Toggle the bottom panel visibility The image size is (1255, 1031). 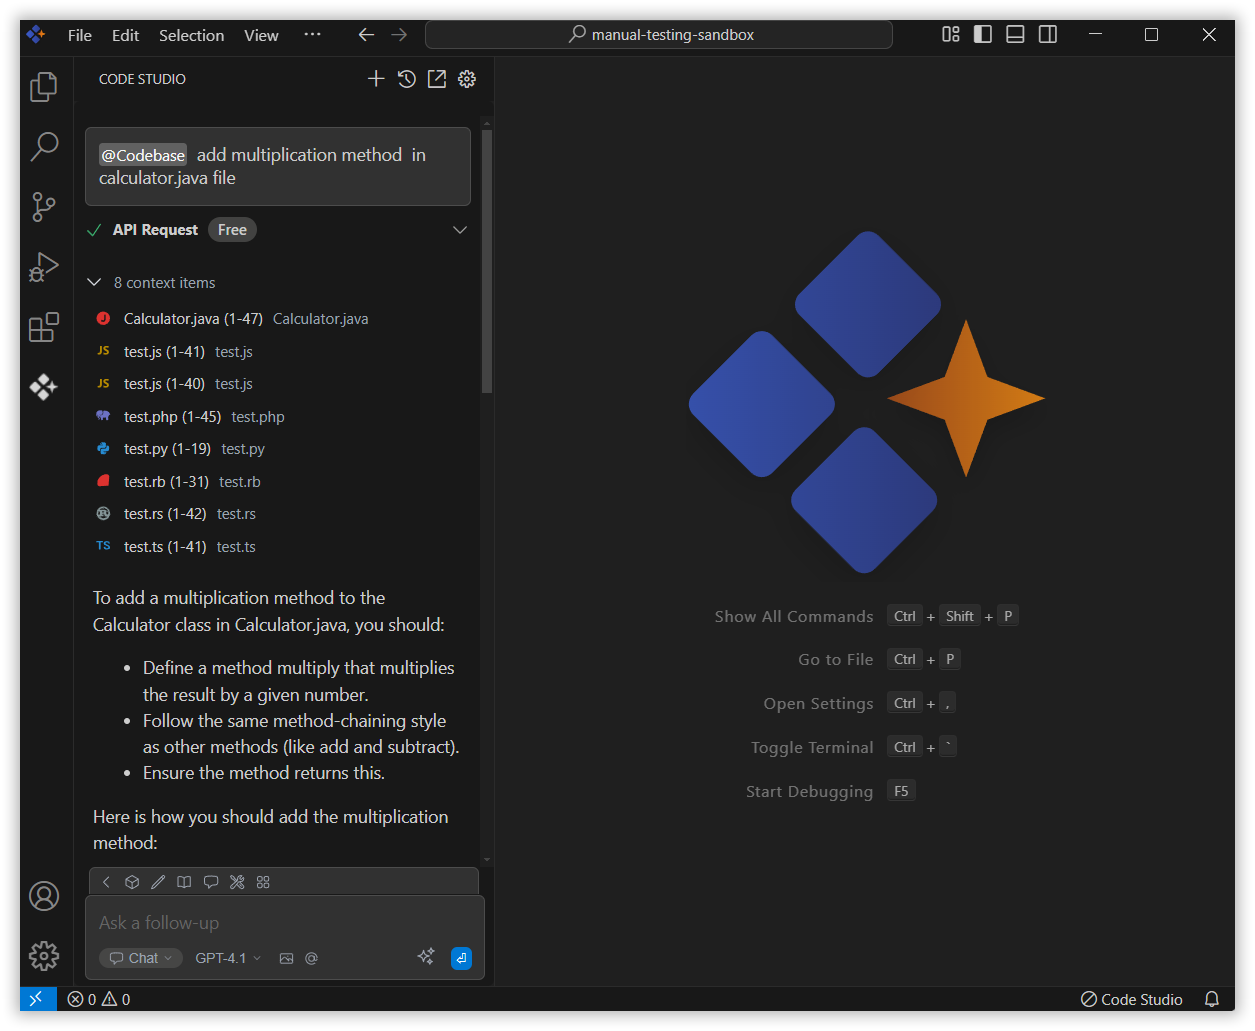click(1015, 34)
